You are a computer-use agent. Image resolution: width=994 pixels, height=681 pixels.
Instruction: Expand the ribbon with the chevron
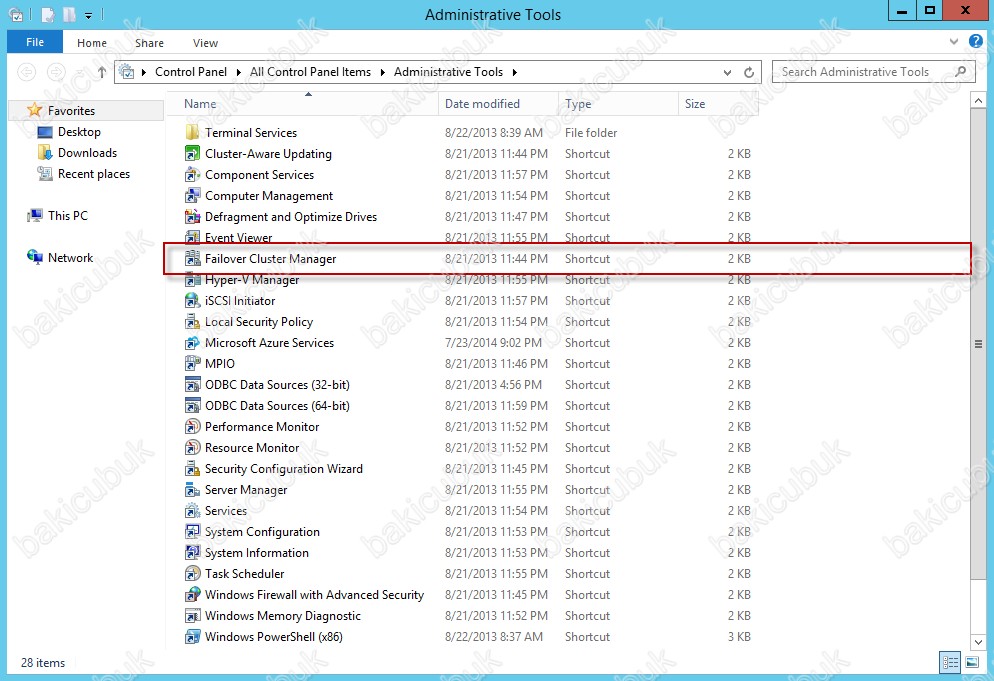(x=954, y=42)
